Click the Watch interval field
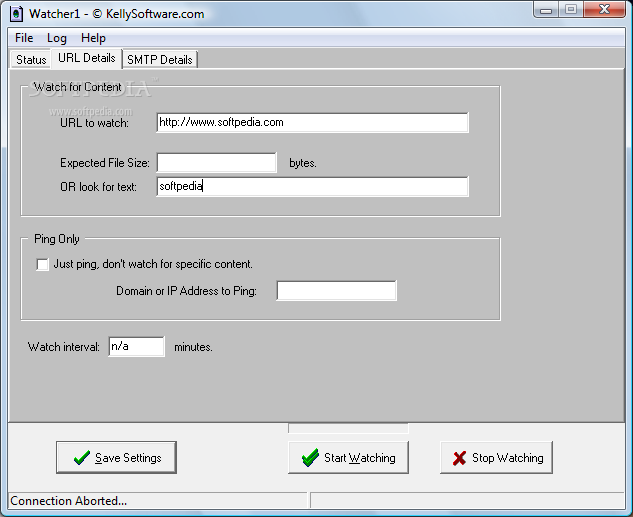The height and width of the screenshot is (517, 633). pyautogui.click(x=136, y=346)
